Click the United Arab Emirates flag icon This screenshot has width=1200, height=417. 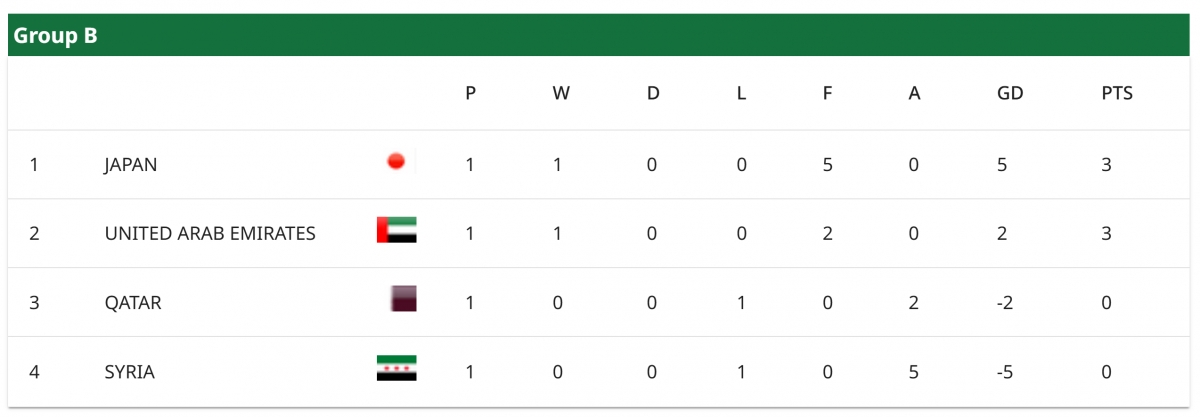coord(396,230)
